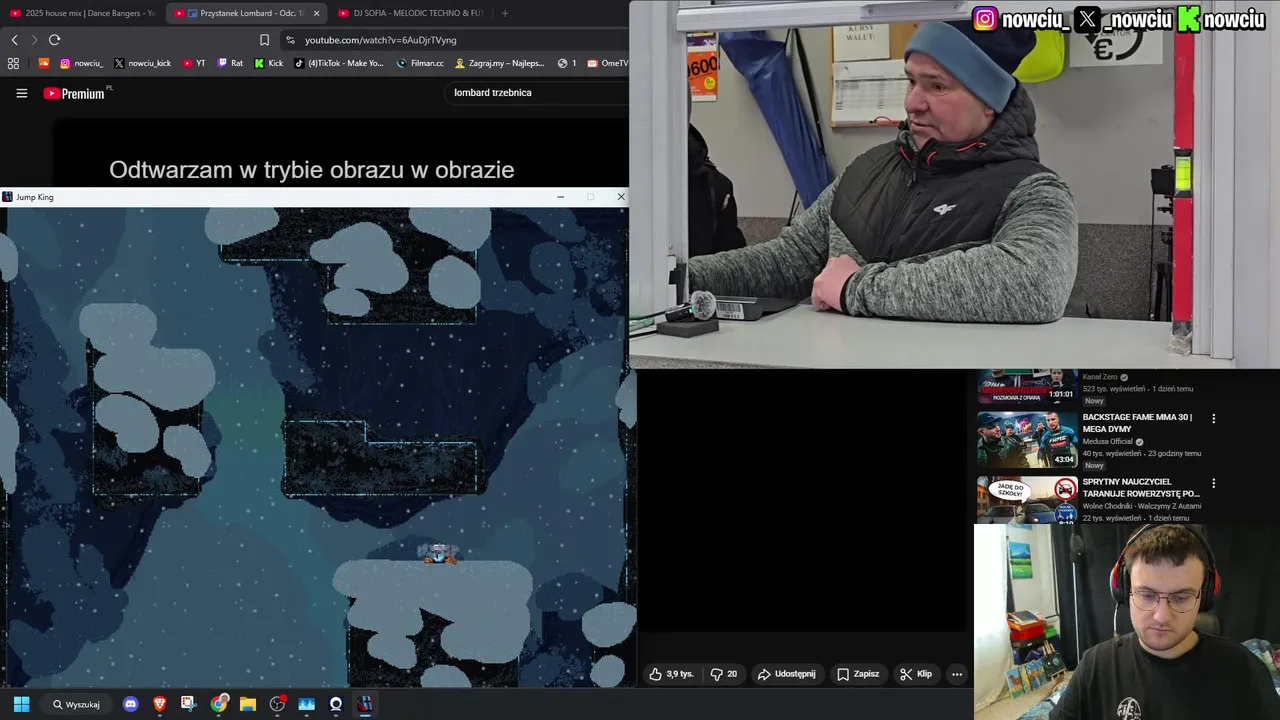Viewport: 1280px width, 720px height.
Task: Open options menu for SPRYTNY NAUCZYCIEL video
Action: pyautogui.click(x=1214, y=483)
